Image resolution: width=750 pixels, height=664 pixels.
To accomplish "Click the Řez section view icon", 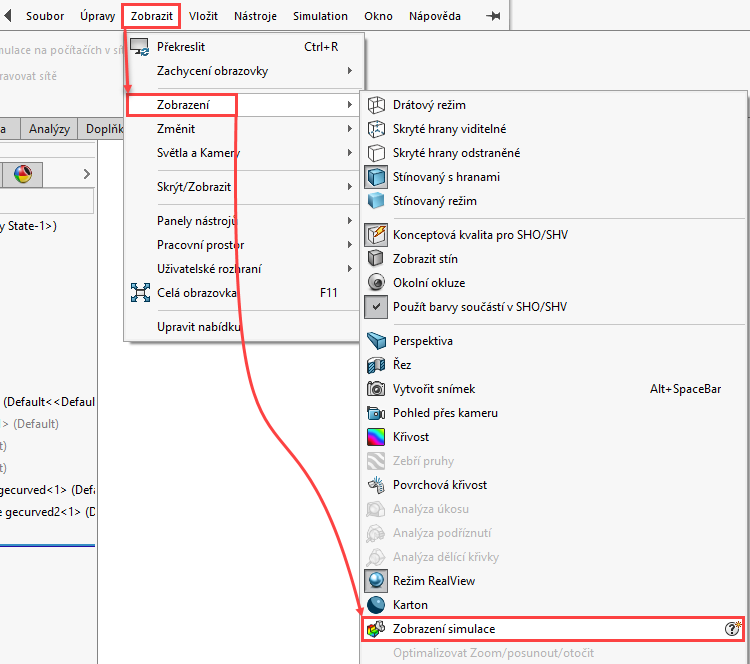I will tap(376, 365).
